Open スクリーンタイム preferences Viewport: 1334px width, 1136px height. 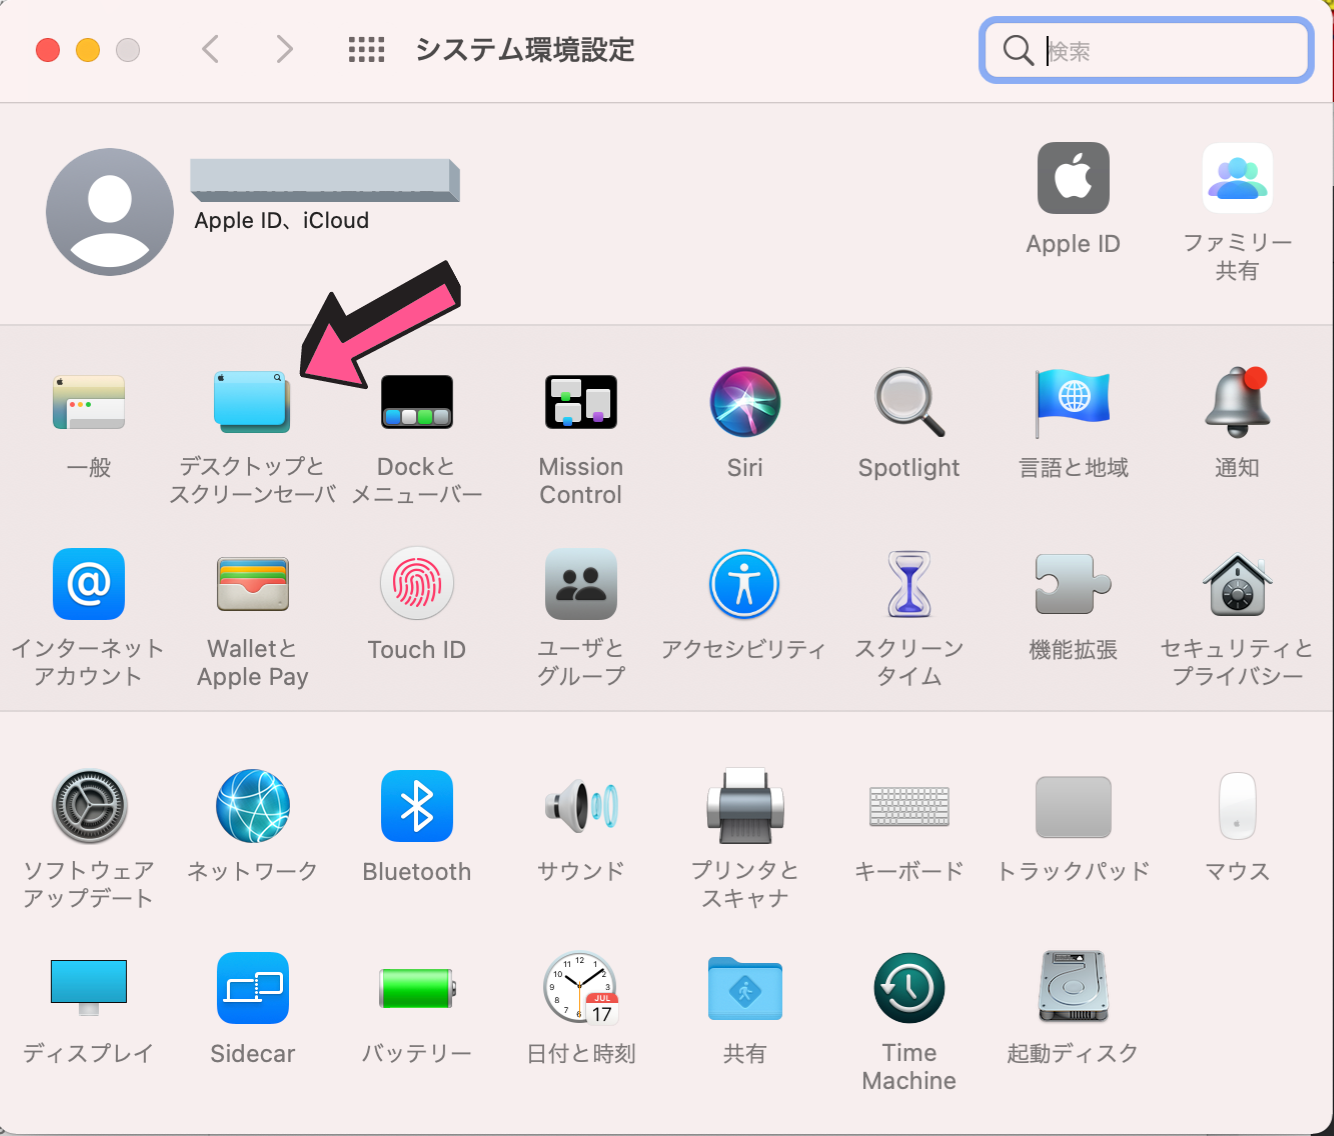click(909, 584)
